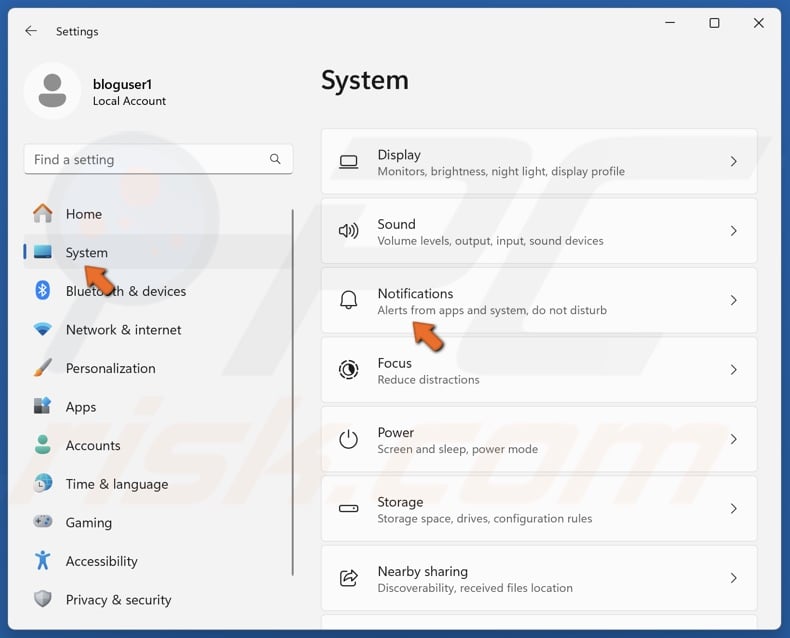Image resolution: width=790 pixels, height=638 pixels.
Task: Click 'Screen and sleep, power mode' description
Action: [457, 449]
